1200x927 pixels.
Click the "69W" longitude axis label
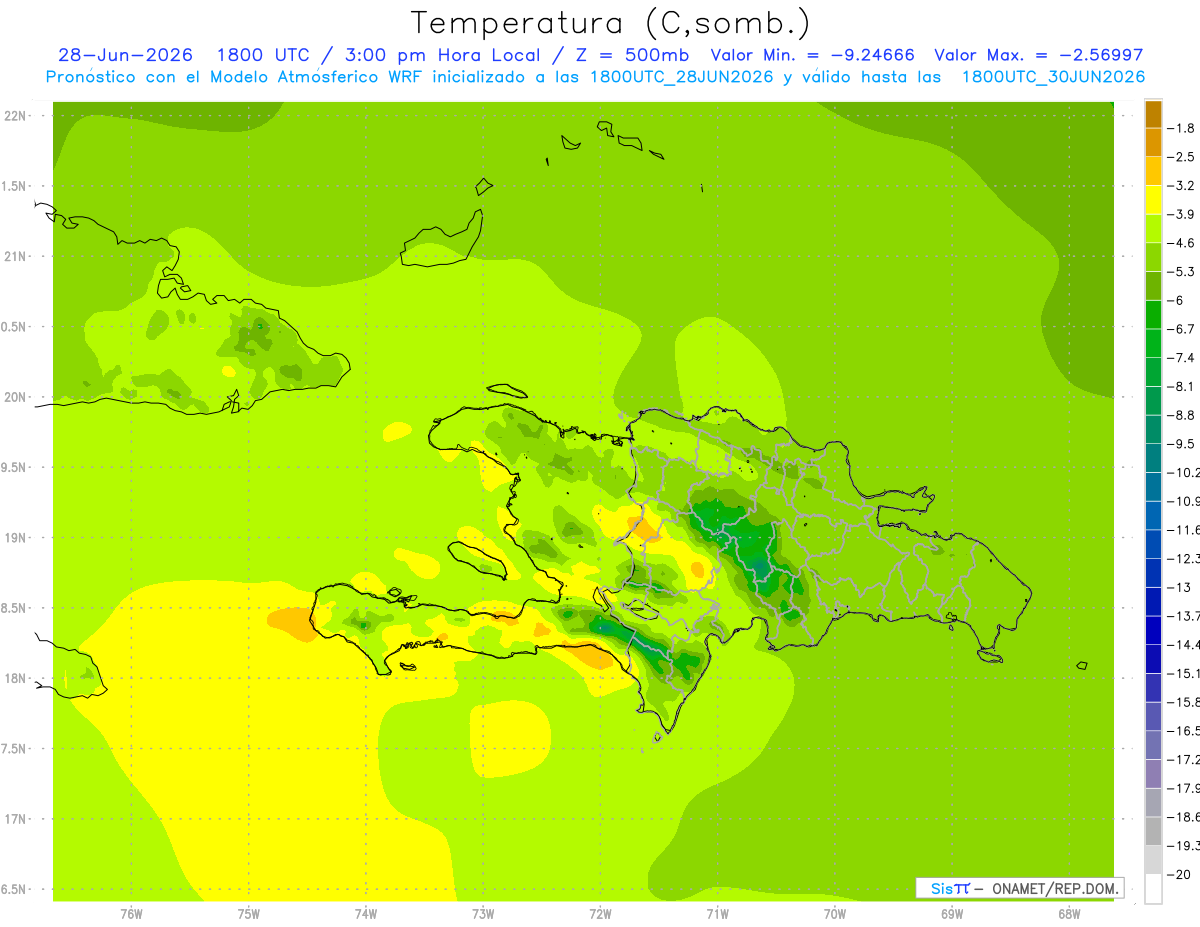click(x=952, y=914)
